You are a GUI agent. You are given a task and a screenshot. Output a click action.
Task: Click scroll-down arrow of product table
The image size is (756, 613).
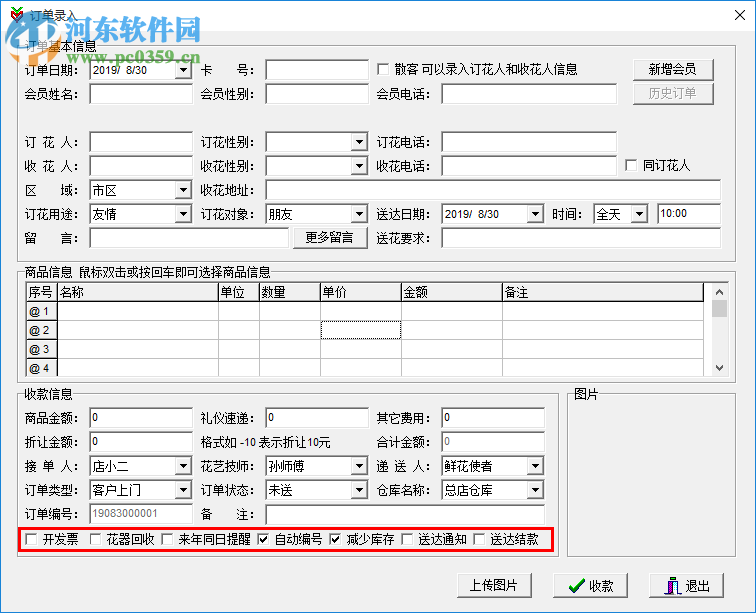tap(719, 368)
